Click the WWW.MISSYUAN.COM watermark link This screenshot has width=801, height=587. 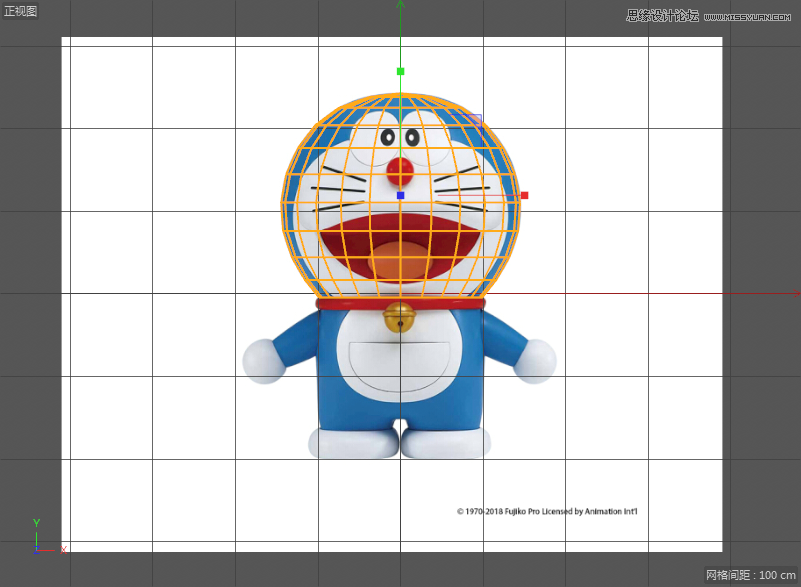[x=746, y=14]
